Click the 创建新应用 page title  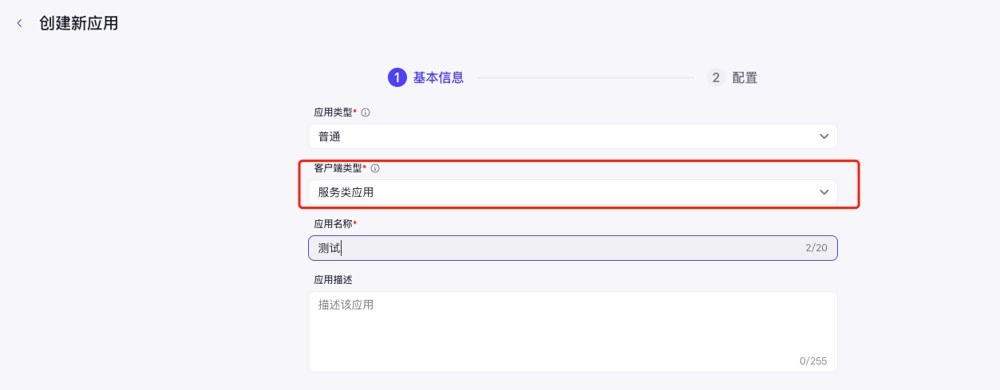(x=78, y=24)
